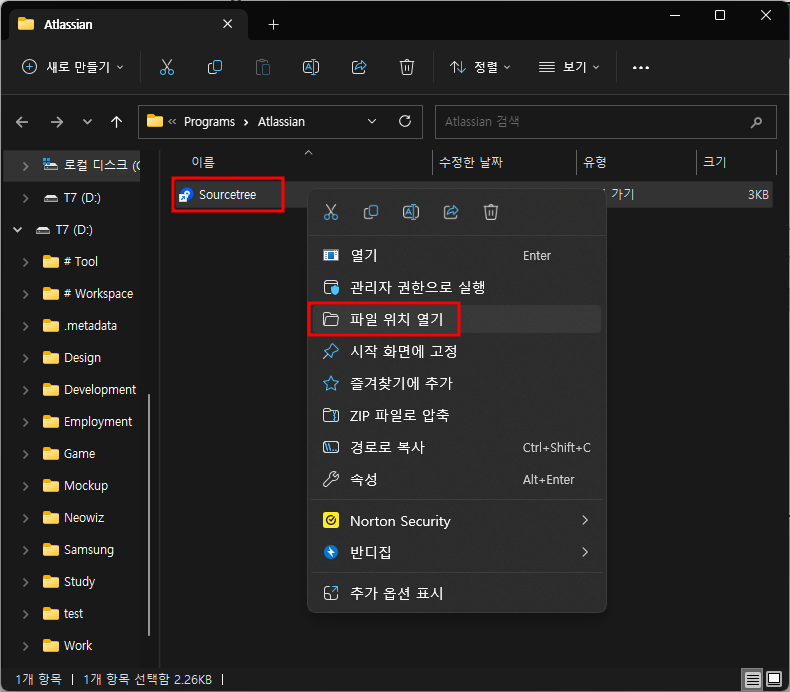This screenshot has width=790, height=692.
Task: Expand the Samsung folder node
Action: [25, 550]
